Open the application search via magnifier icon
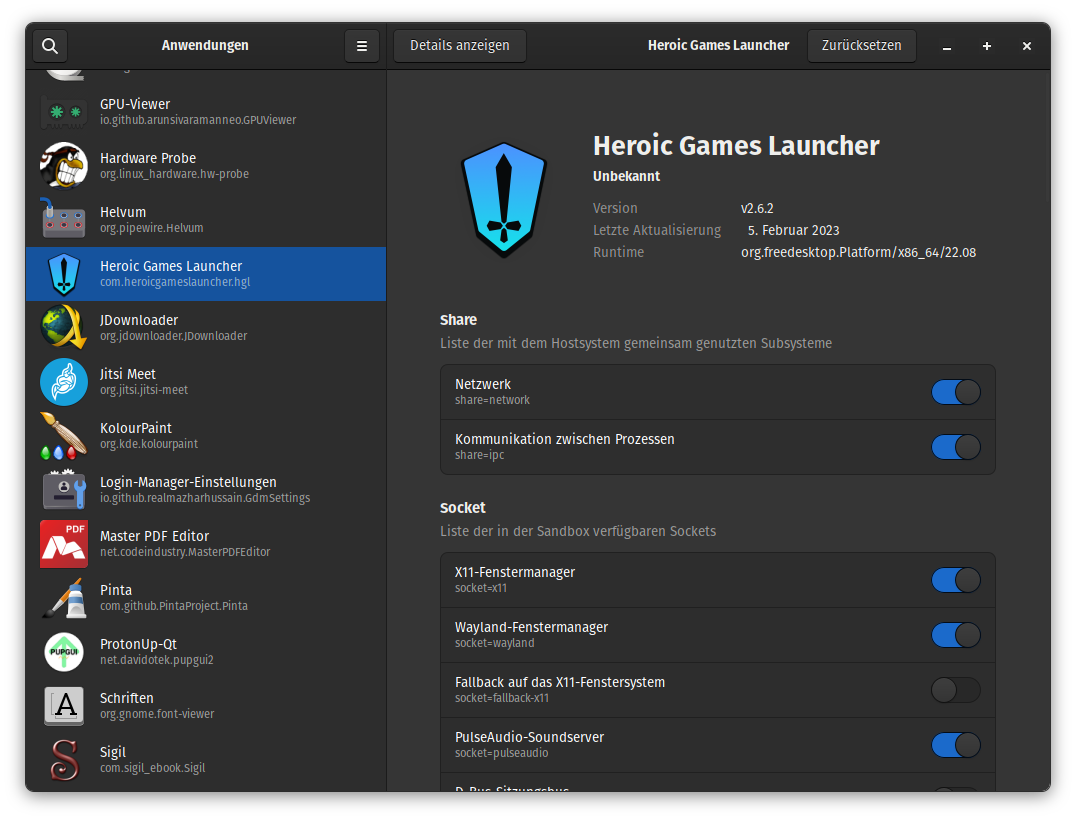This screenshot has width=1076, height=820. tap(50, 46)
